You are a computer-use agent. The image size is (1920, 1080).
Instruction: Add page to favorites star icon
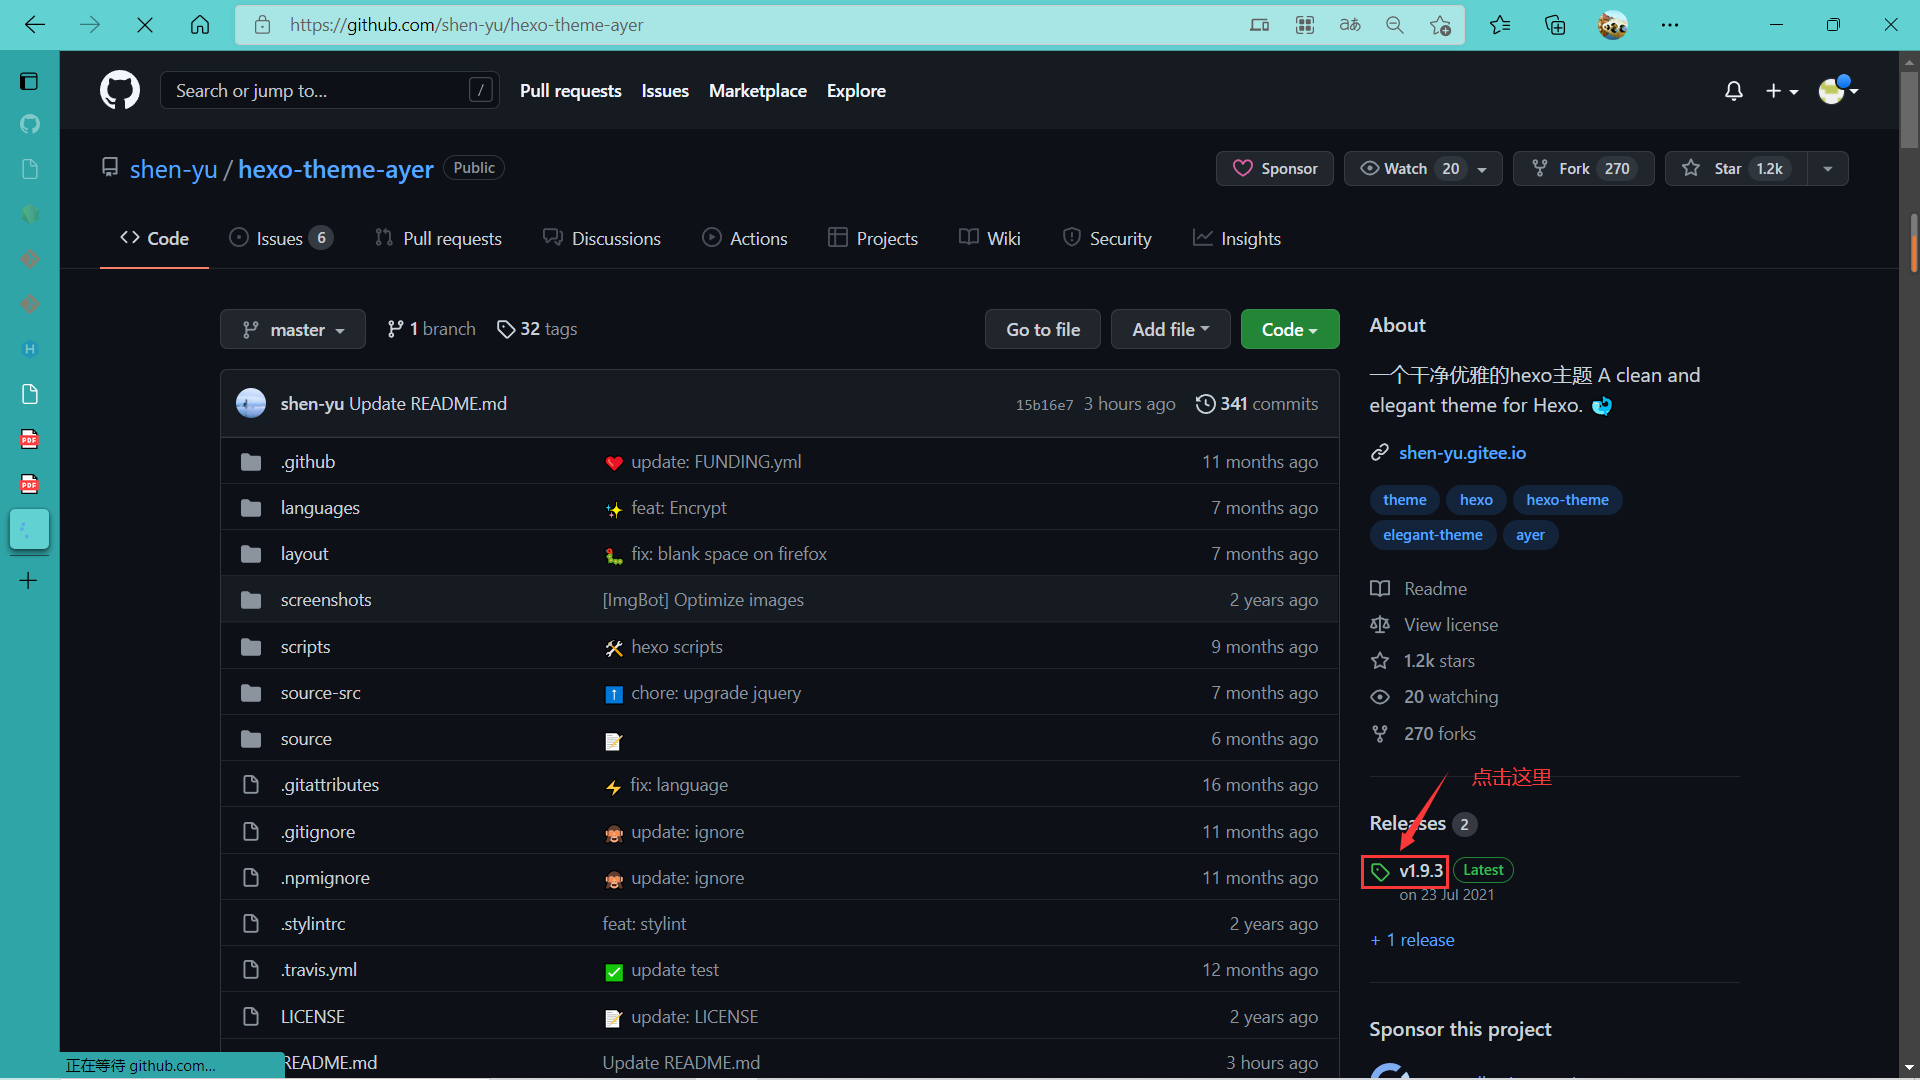coord(1440,25)
